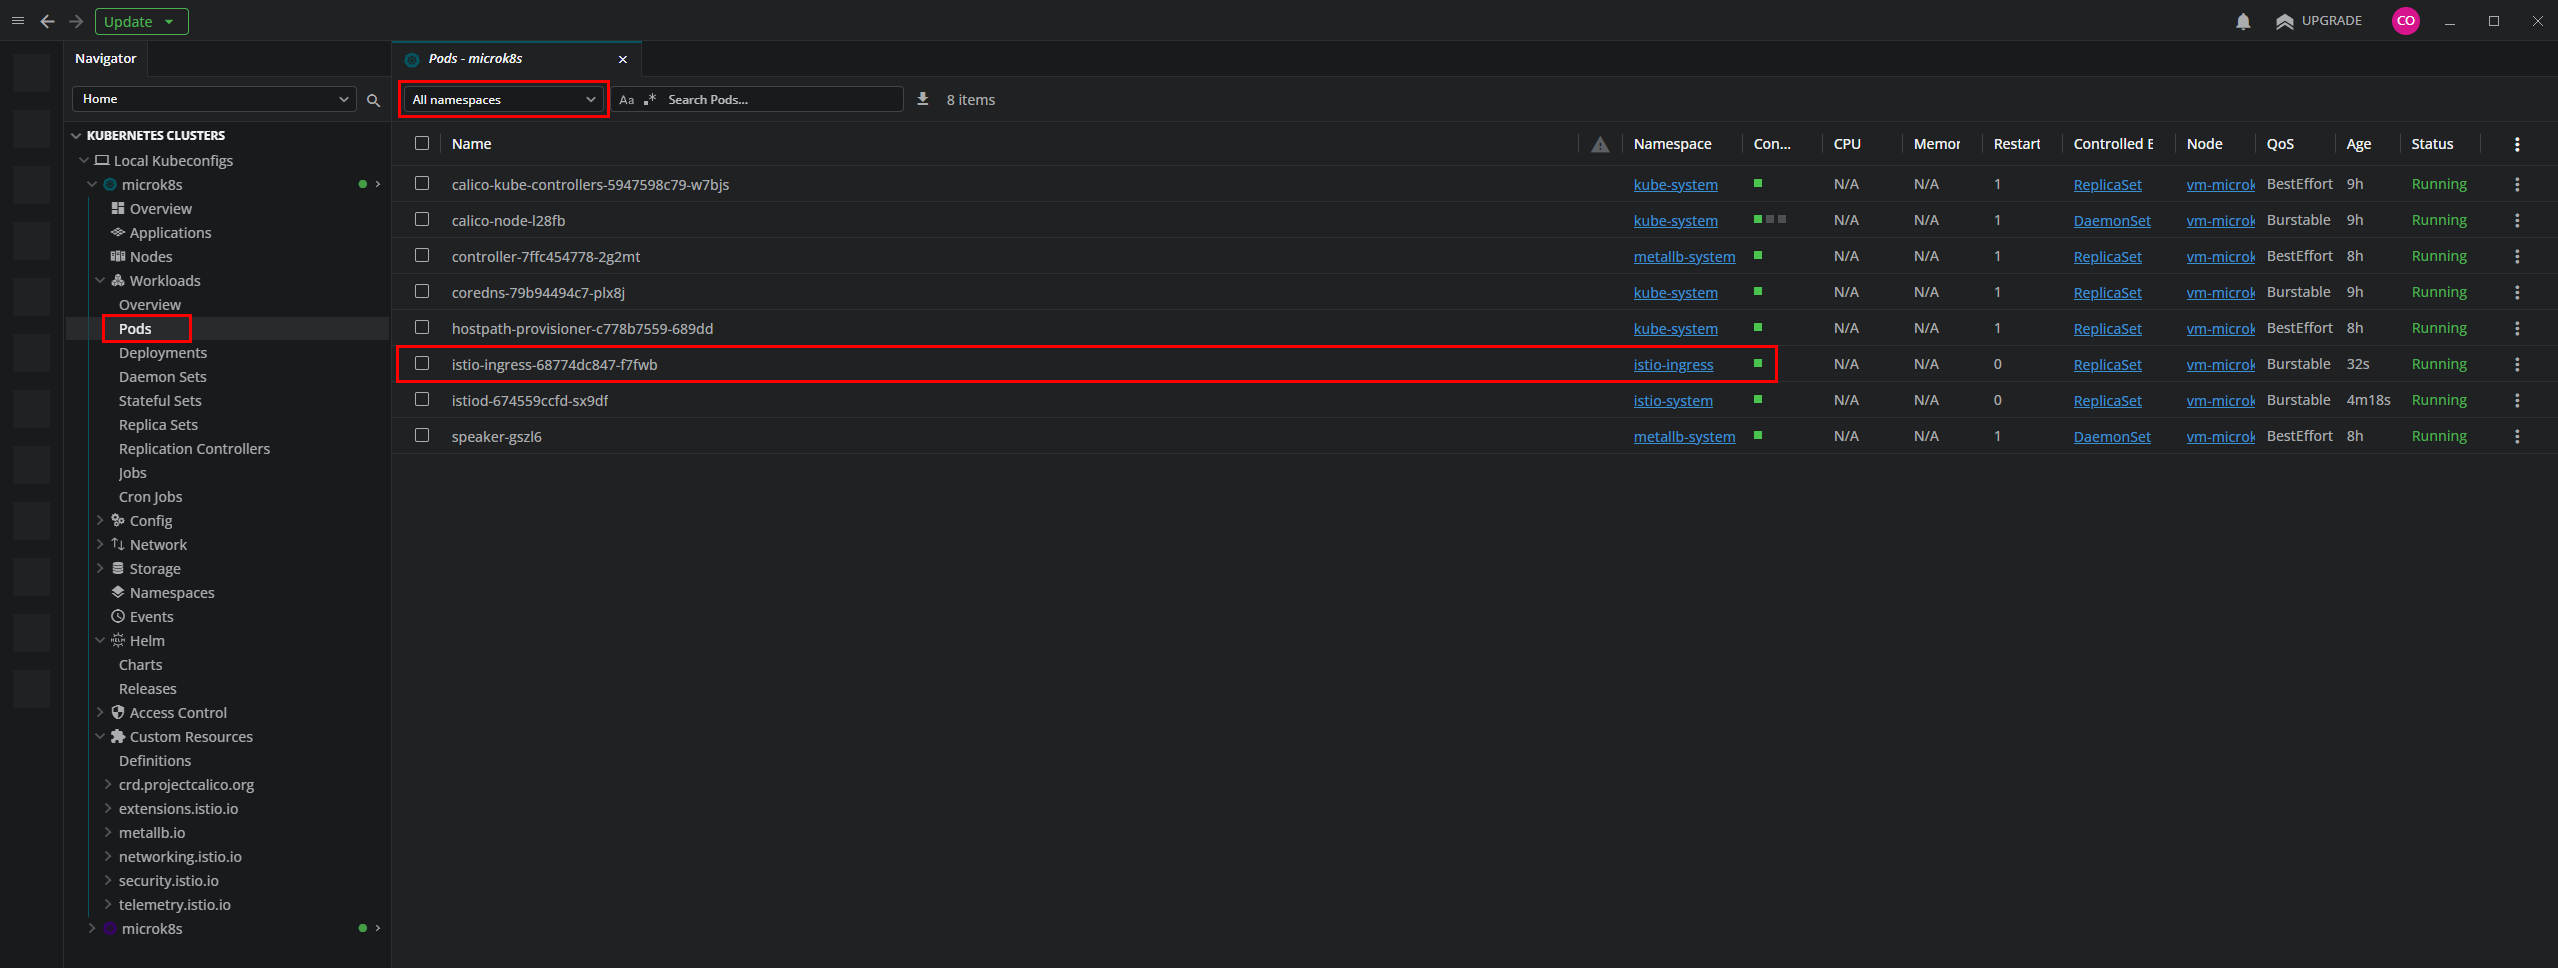Check the istiod-674559ccfd-sx9df checkbox

pos(422,399)
